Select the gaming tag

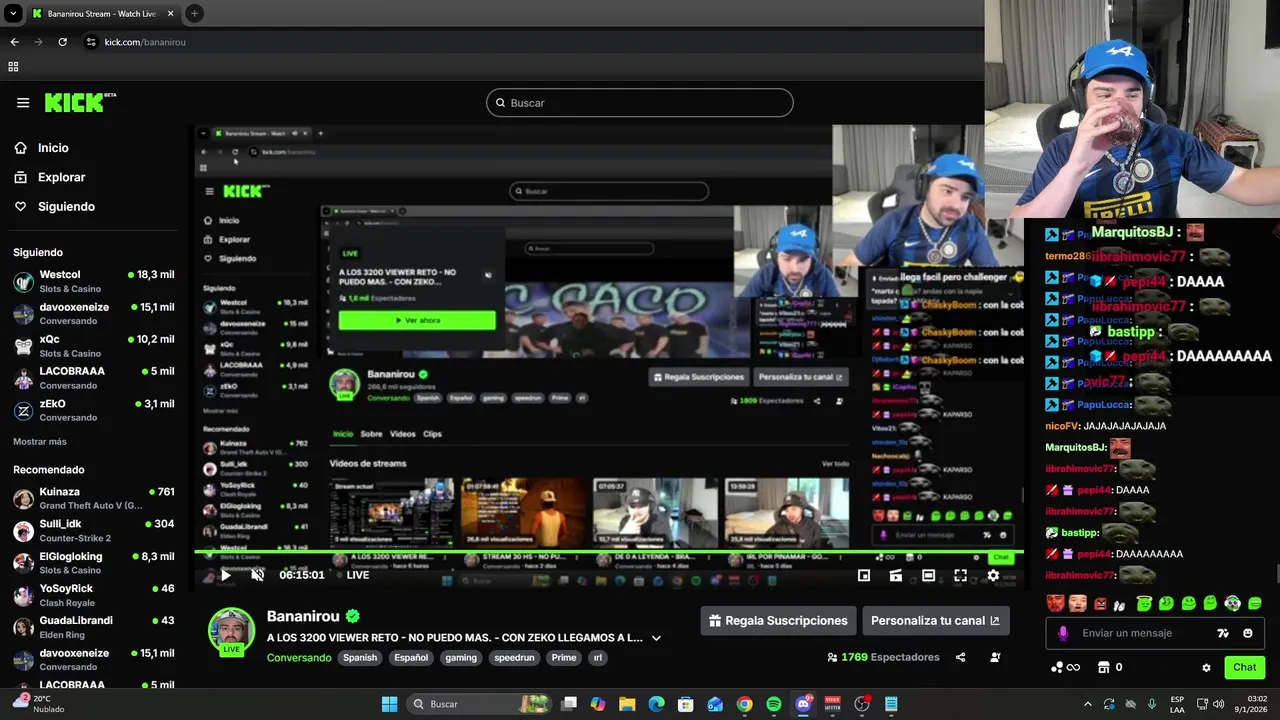point(461,658)
